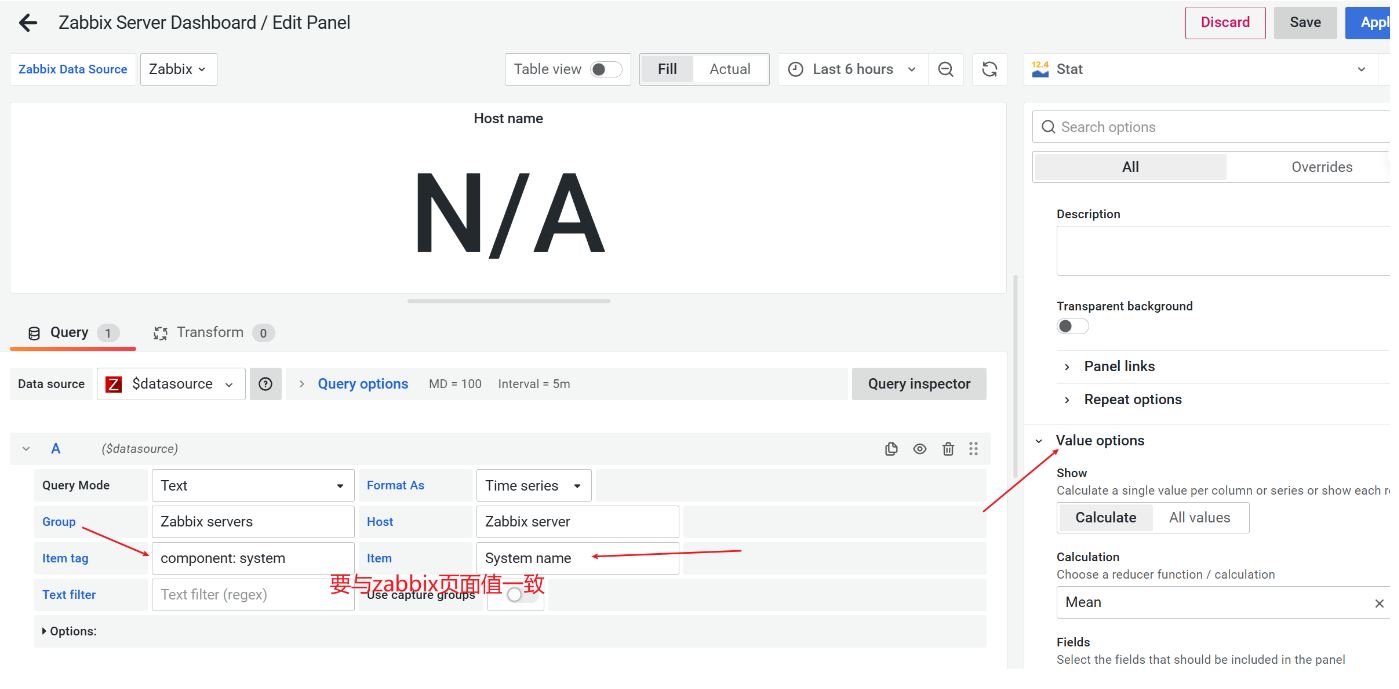
Task: Open the Mean calculation dropdown
Action: (1212, 603)
